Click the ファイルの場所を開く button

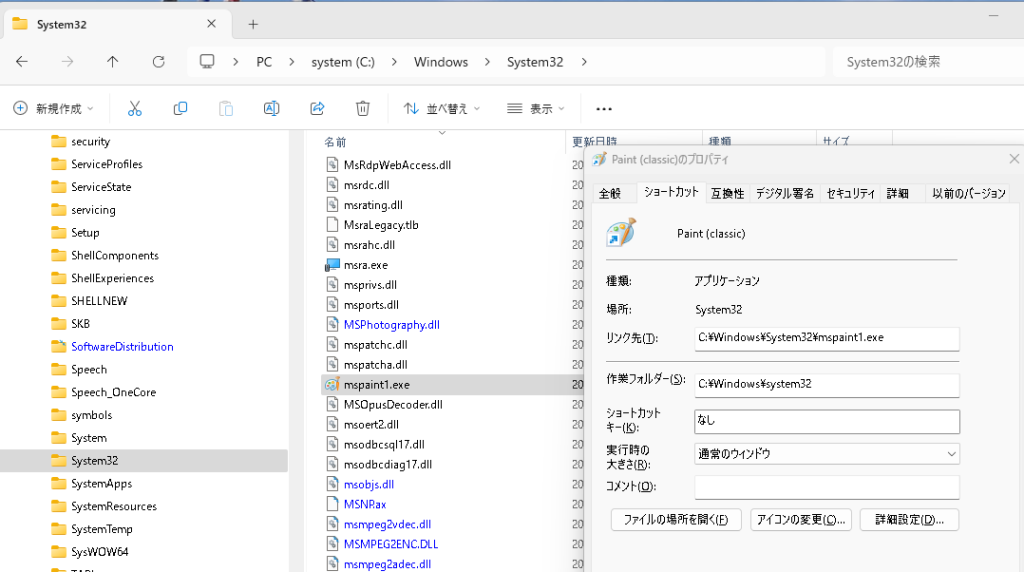tap(676, 520)
